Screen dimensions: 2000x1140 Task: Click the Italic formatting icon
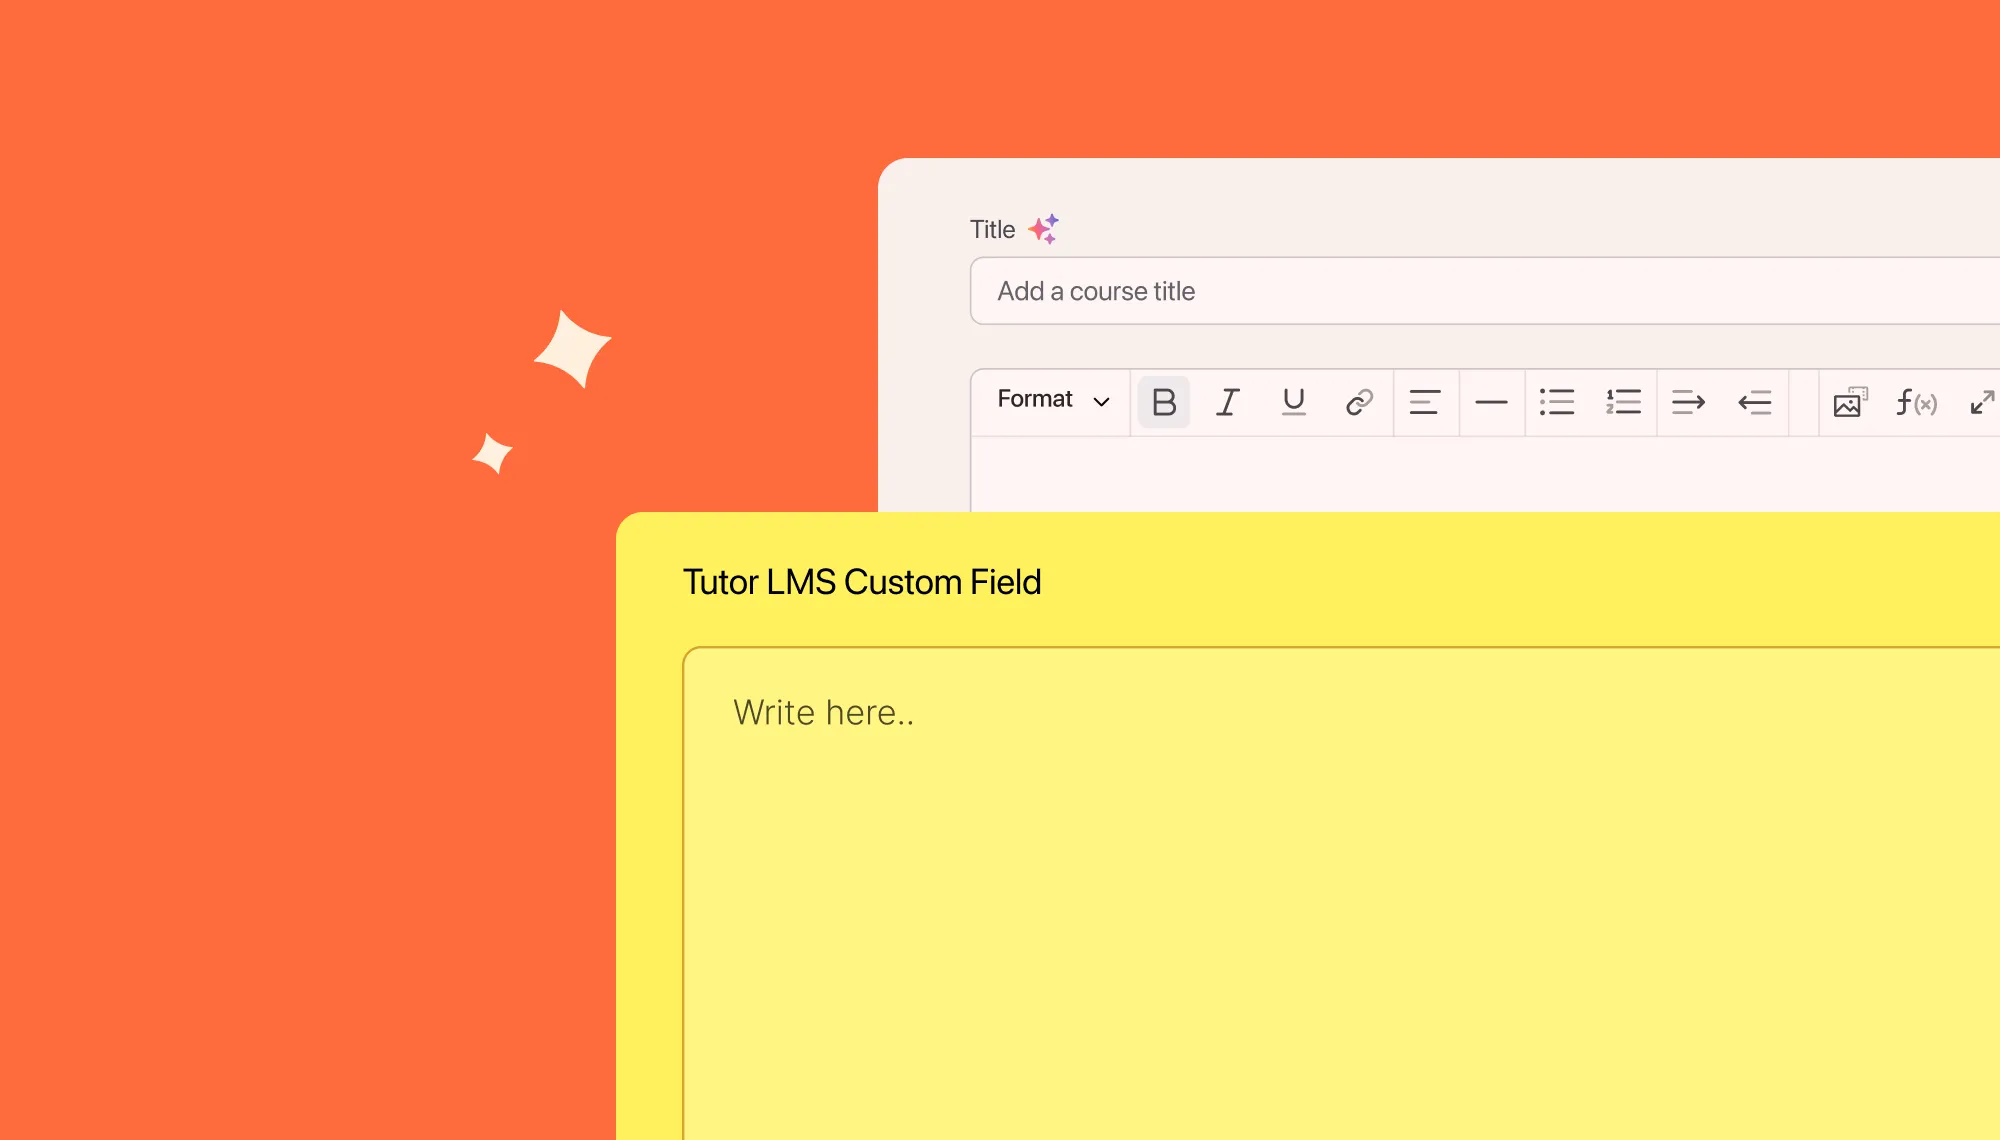[x=1227, y=402]
